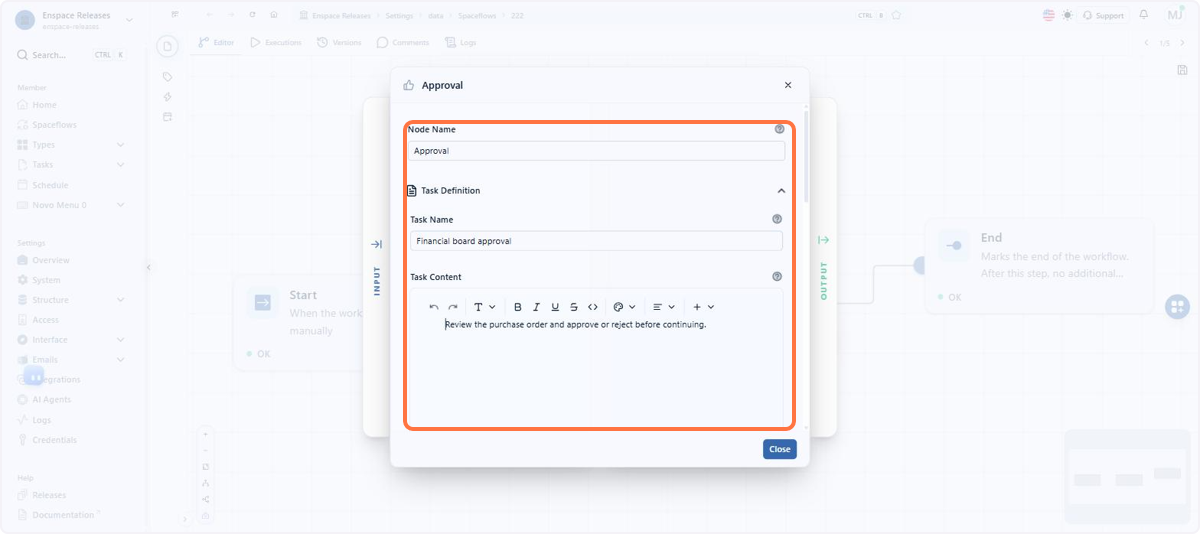Click the Task Name input field

click(x=596, y=241)
